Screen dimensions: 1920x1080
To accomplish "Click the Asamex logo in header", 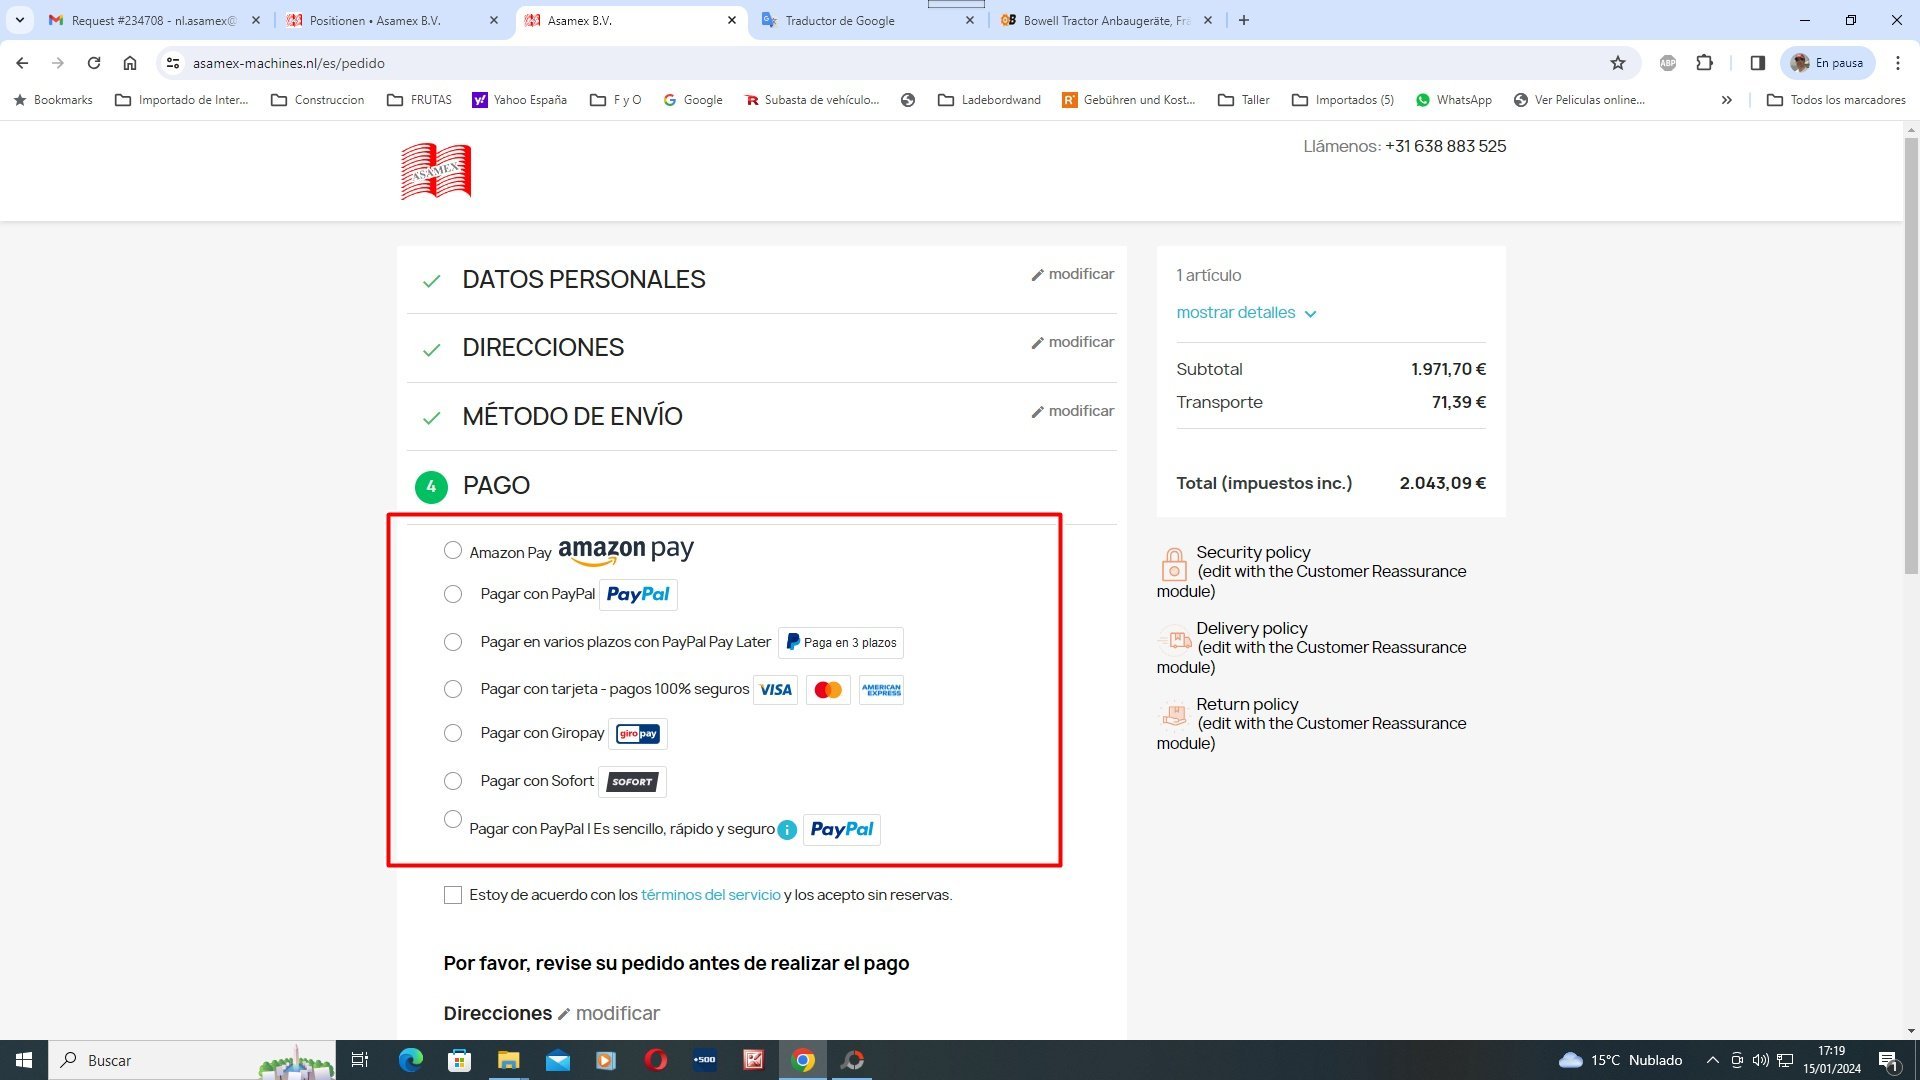I will 436,171.
